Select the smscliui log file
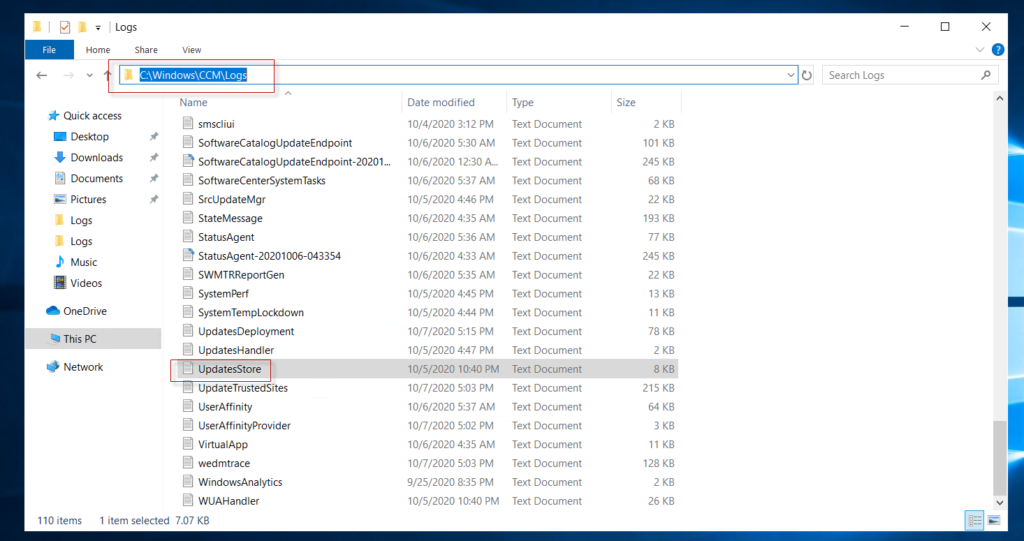This screenshot has width=1024, height=541. tap(216, 124)
